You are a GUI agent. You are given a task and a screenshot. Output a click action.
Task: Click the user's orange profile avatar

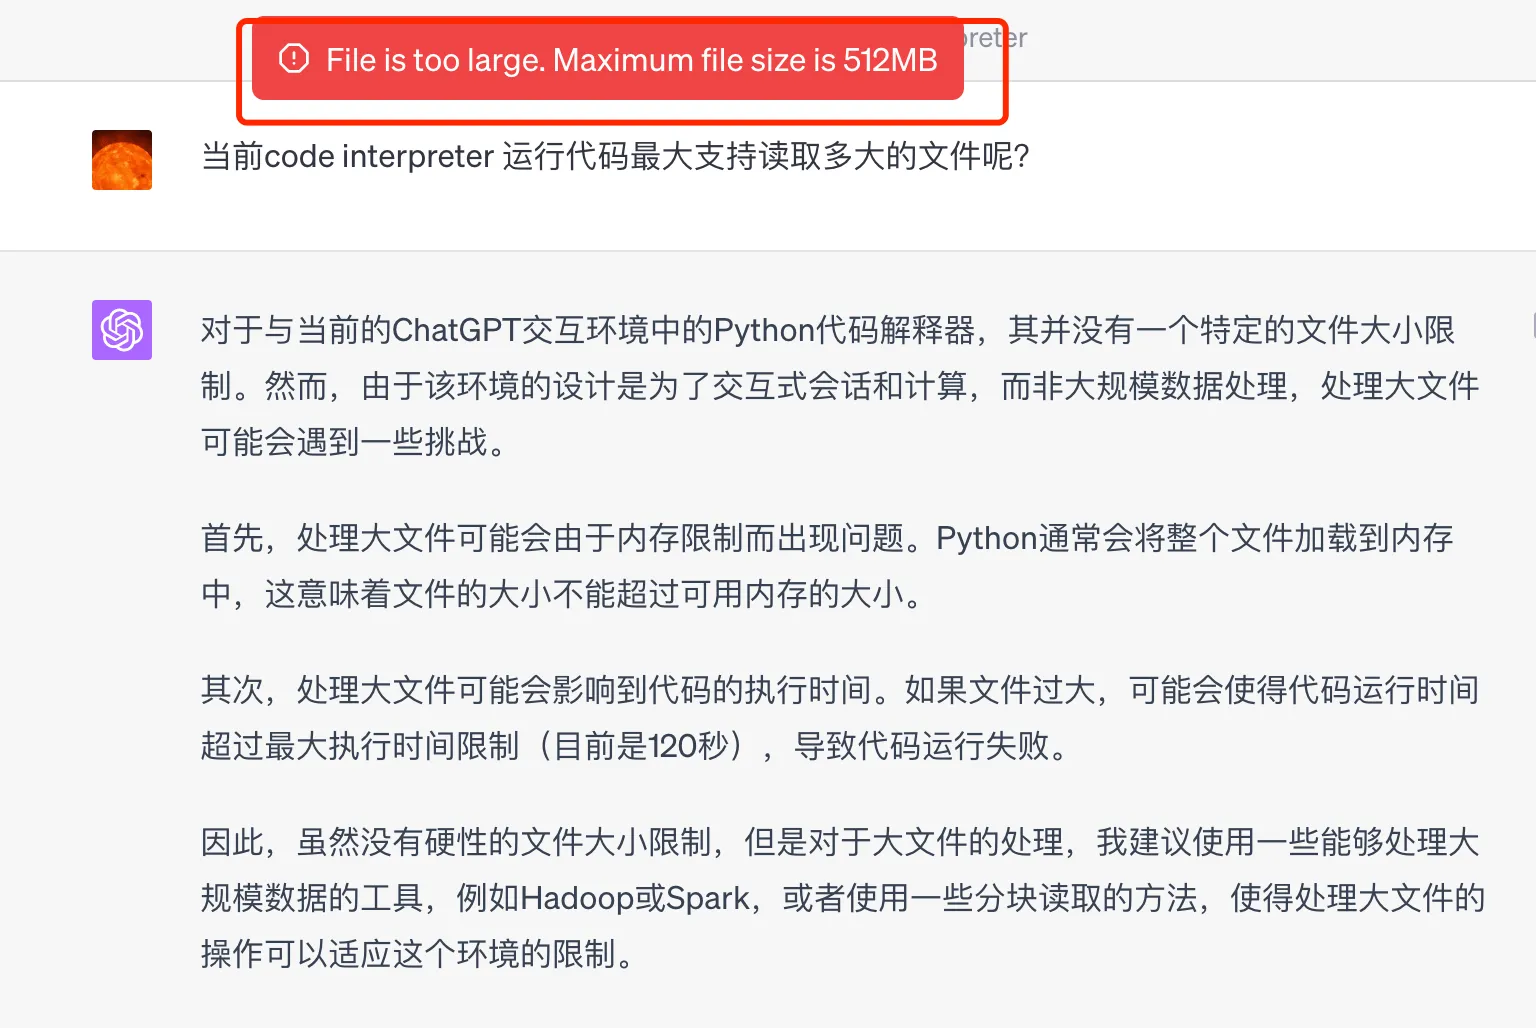(122, 160)
